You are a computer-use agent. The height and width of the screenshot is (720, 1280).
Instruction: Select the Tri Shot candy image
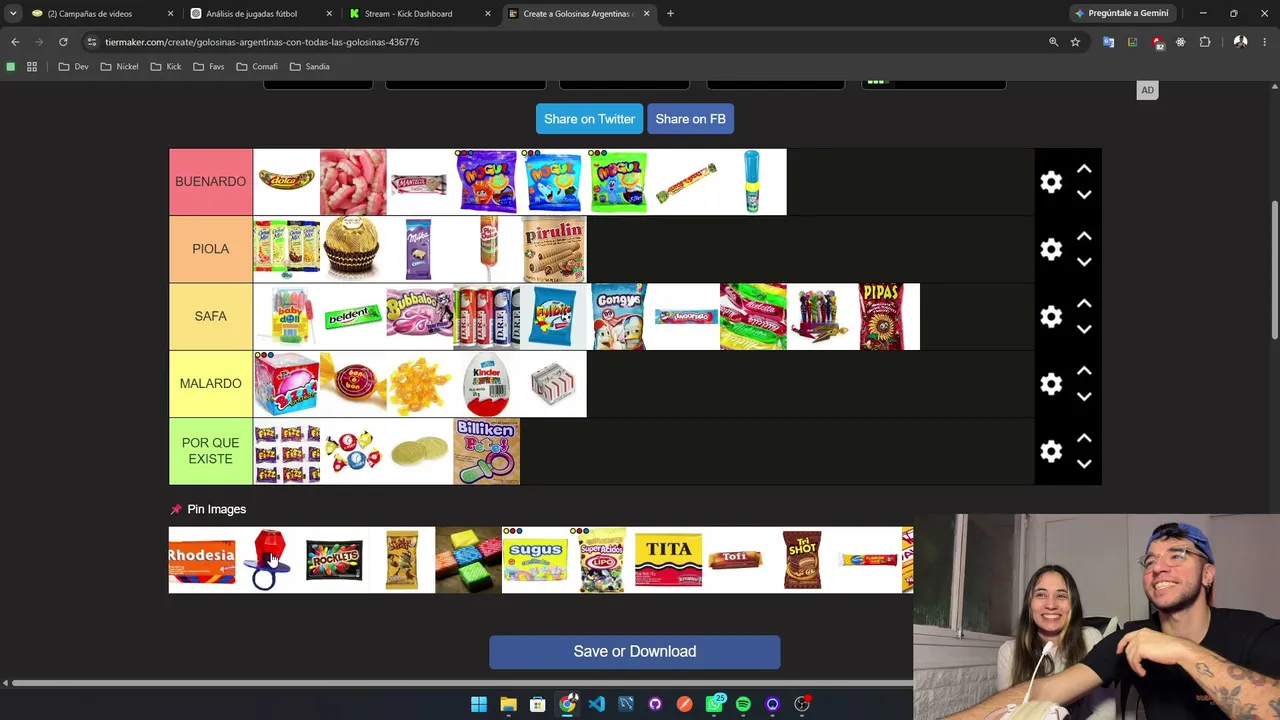(x=801, y=560)
